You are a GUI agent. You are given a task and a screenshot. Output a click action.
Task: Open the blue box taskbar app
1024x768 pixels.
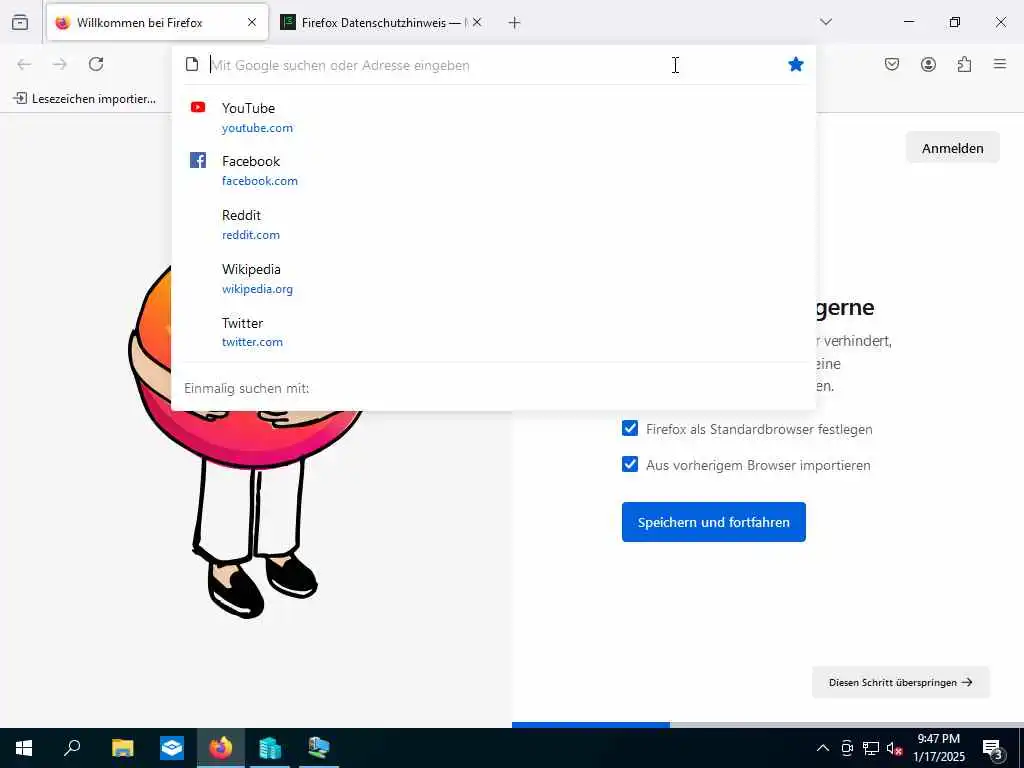(x=171, y=748)
